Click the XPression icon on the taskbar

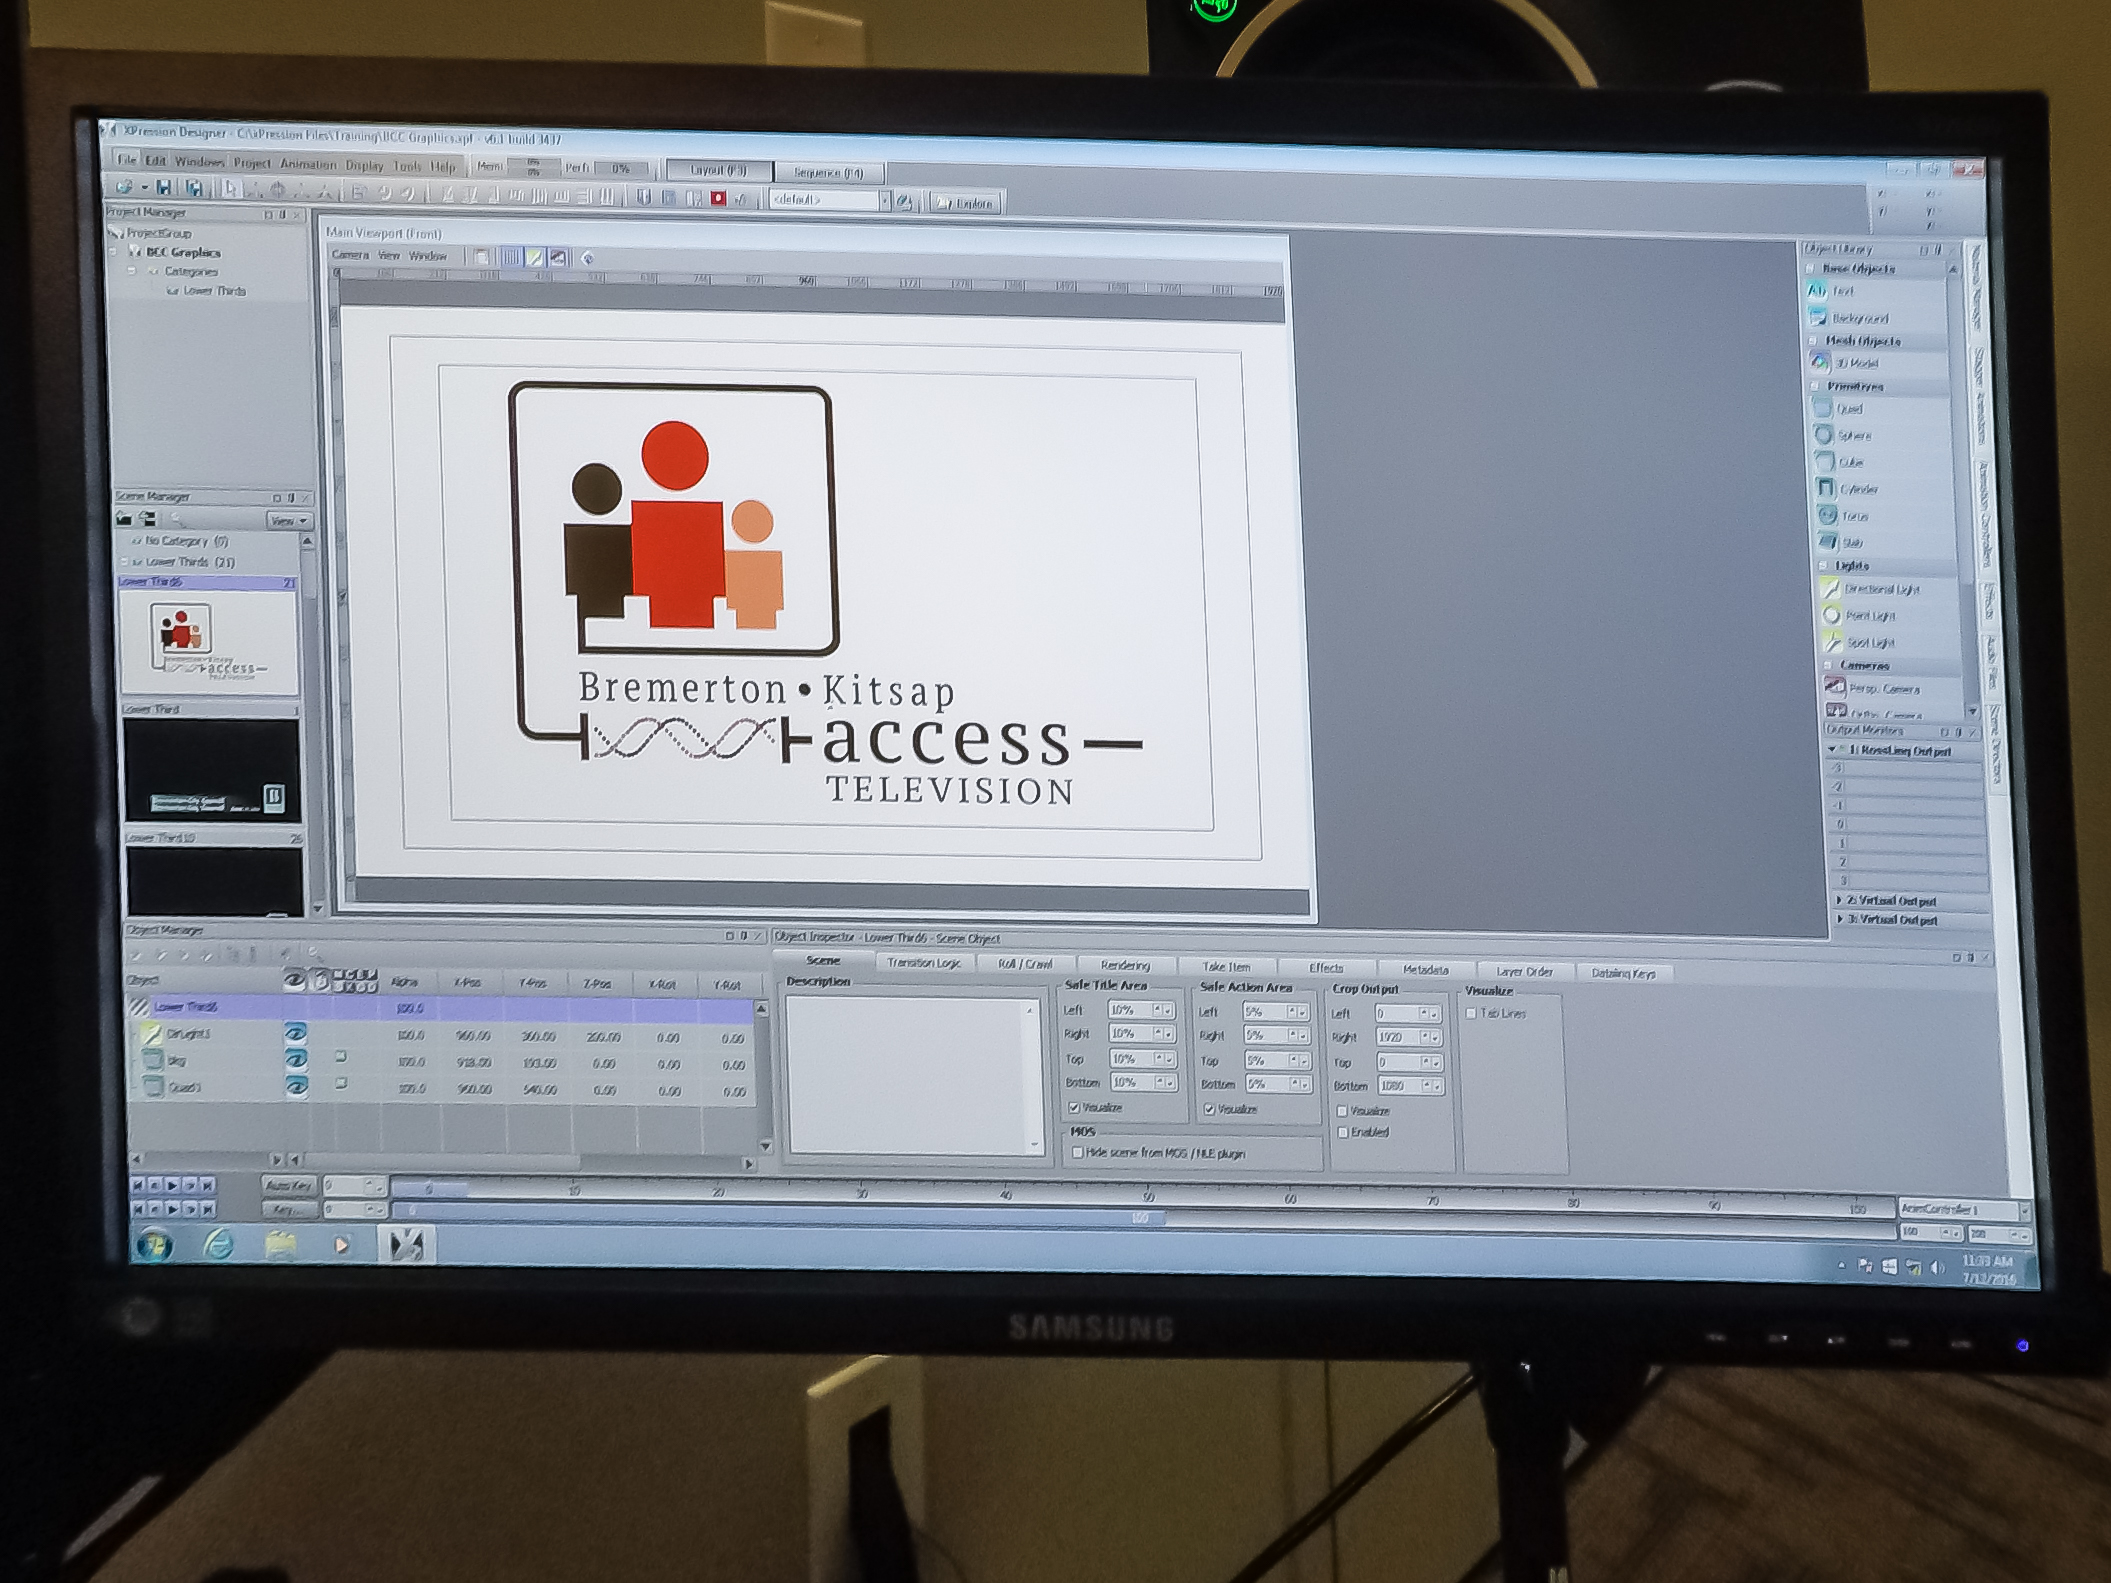(x=406, y=1245)
